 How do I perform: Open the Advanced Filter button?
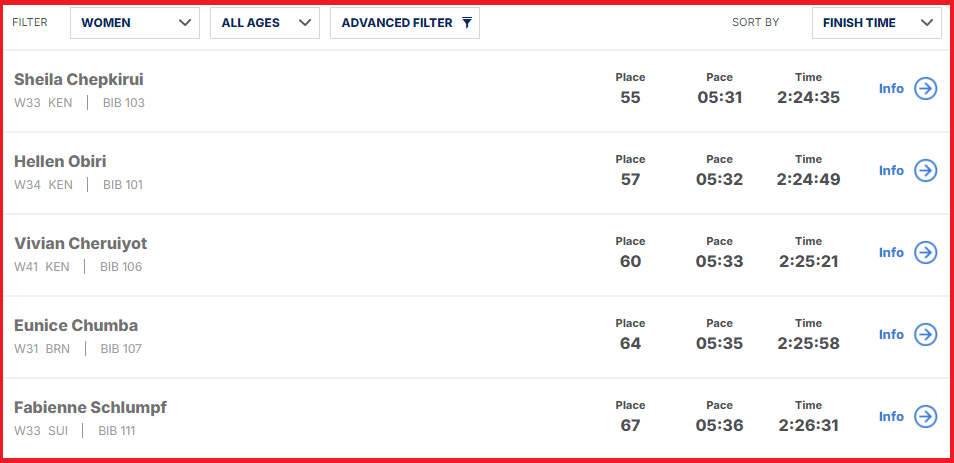tap(405, 23)
